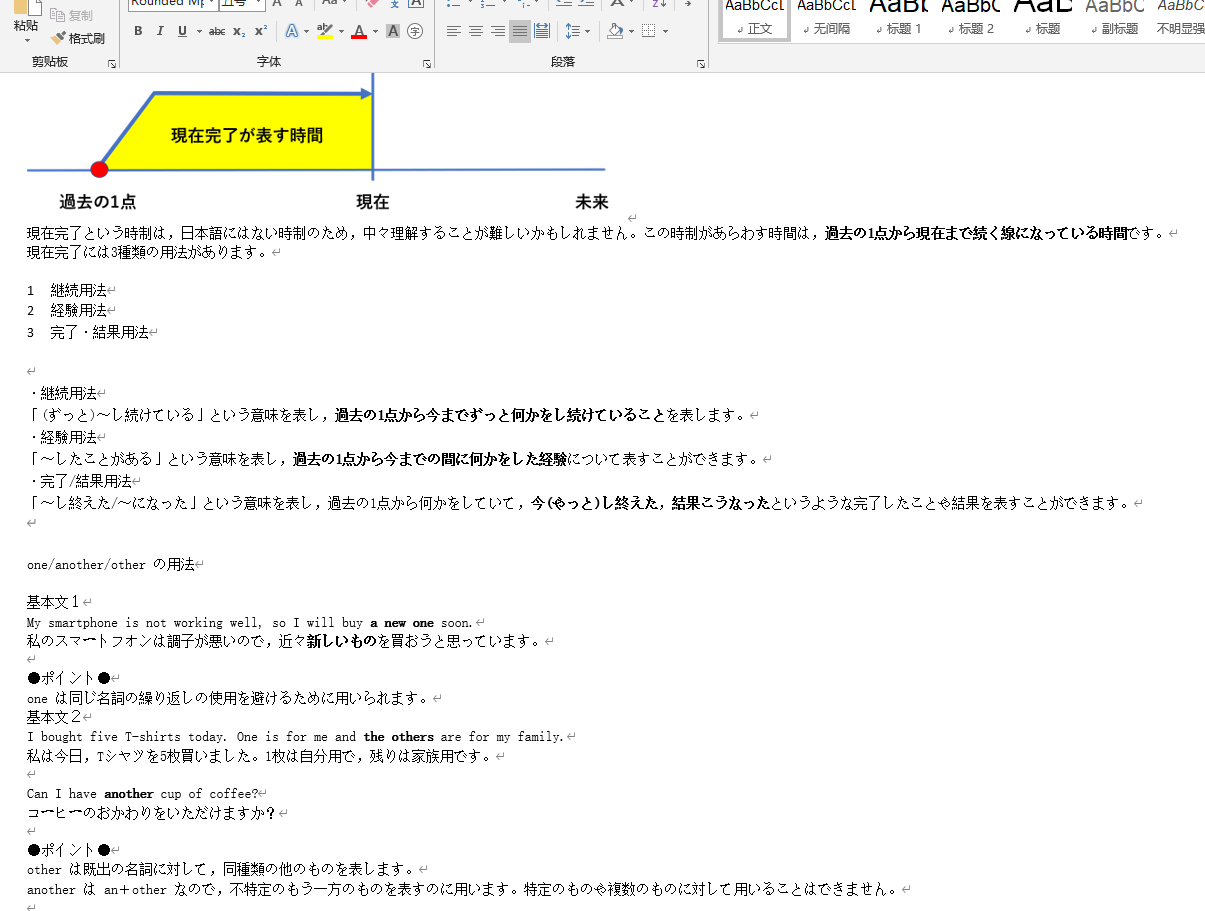The height and width of the screenshot is (911, 1205).
Task: Open the Font group dialog launcher
Action: [426, 62]
